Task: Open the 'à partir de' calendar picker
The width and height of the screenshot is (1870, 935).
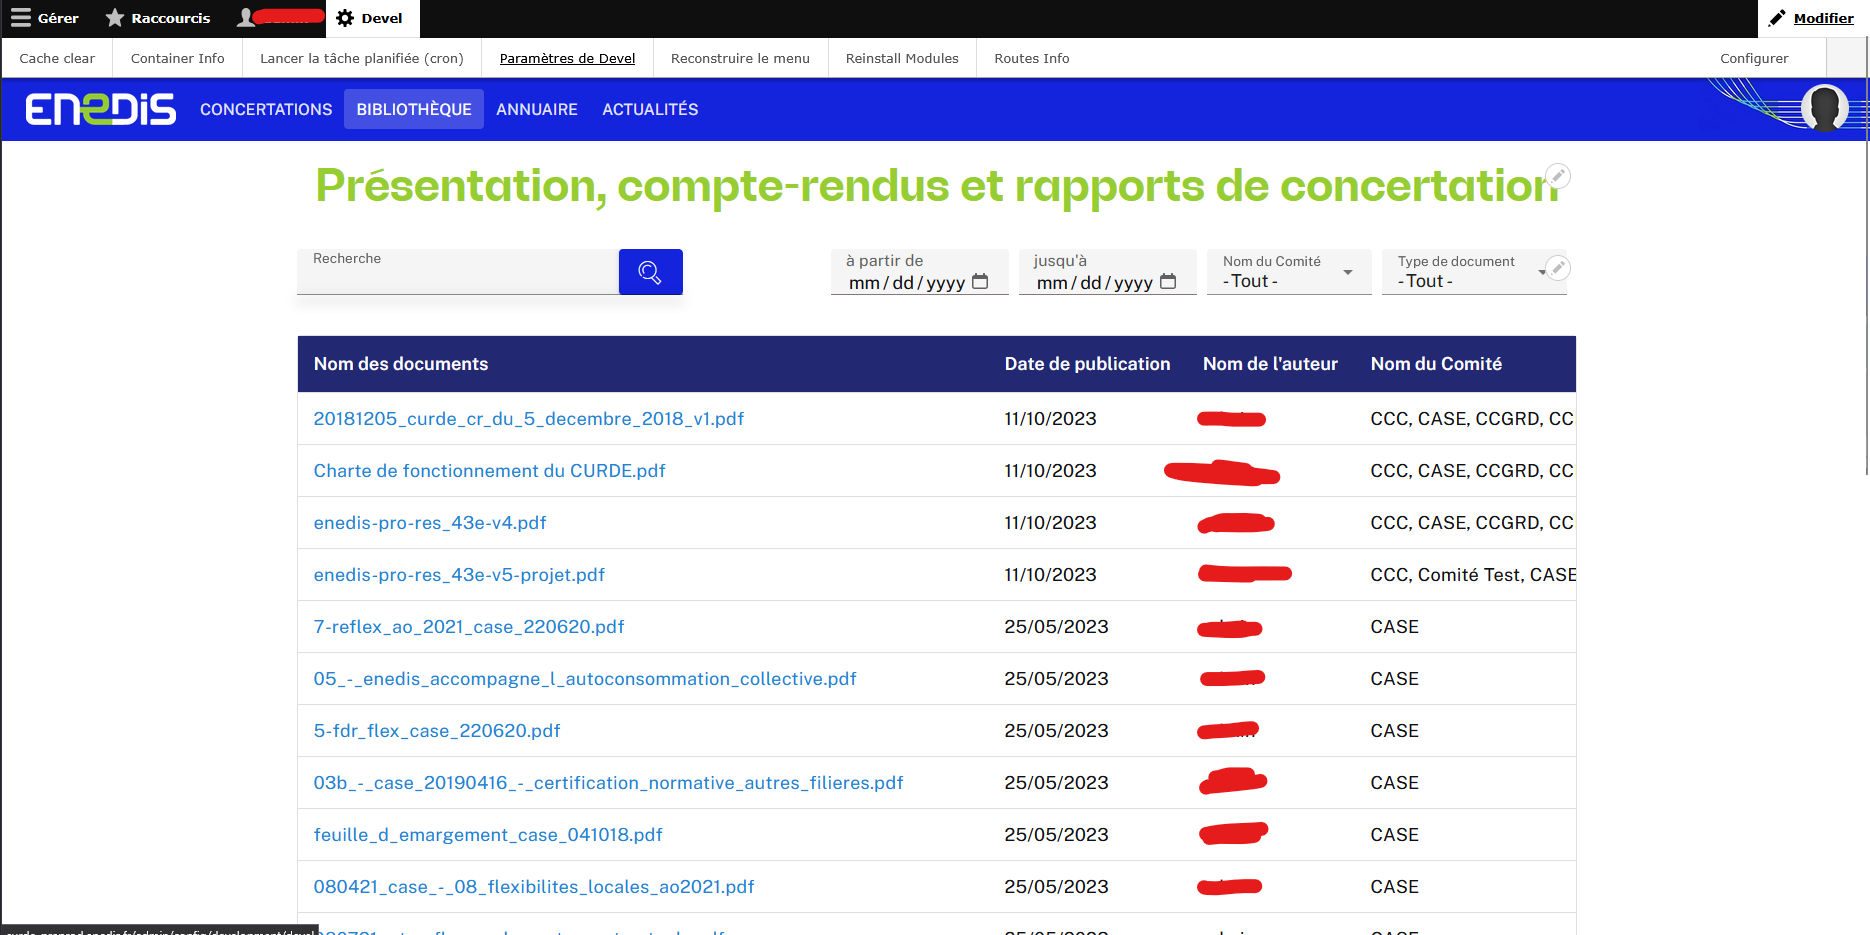Action: point(980,282)
